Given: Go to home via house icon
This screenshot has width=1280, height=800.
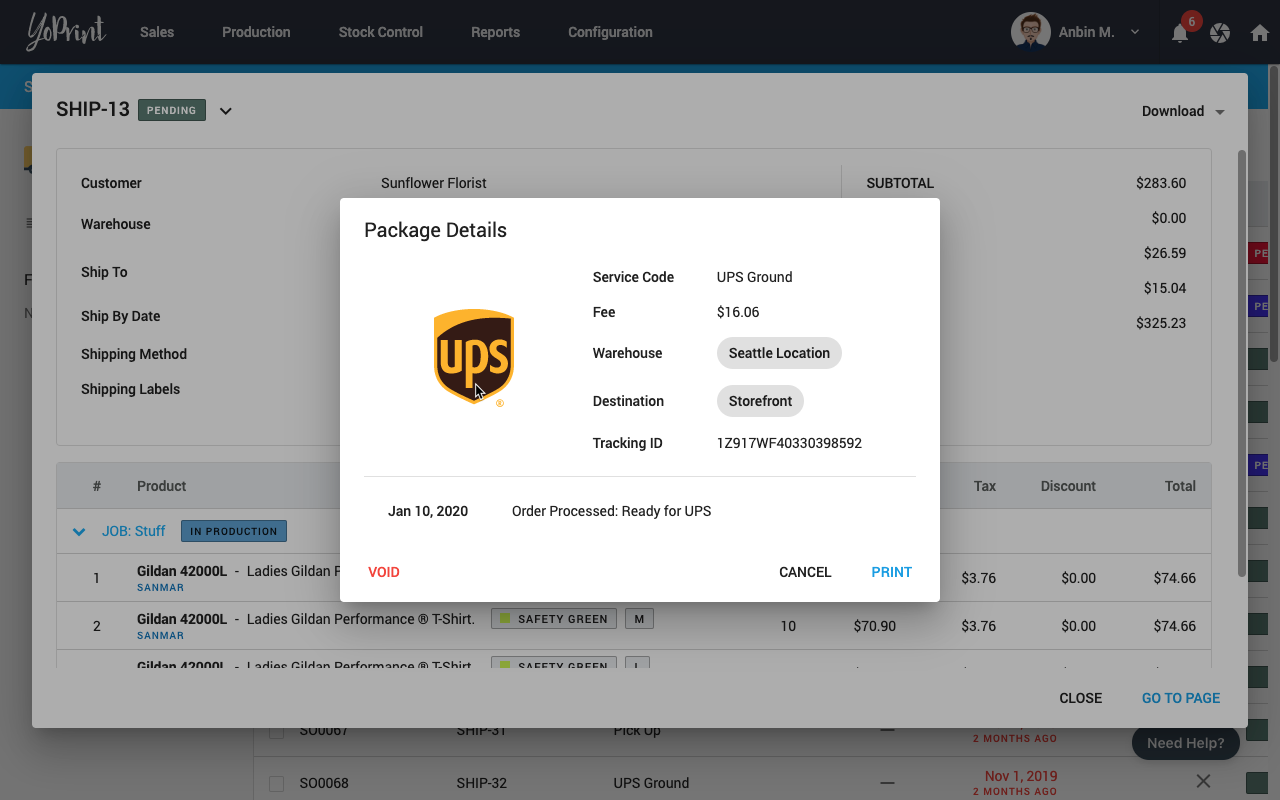Looking at the screenshot, I should 1260,33.
